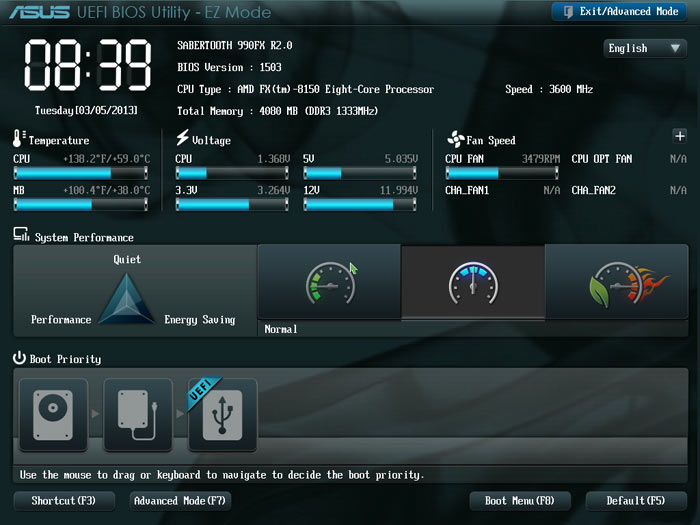Click the 12V voltage bar

pyautogui.click(x=360, y=204)
